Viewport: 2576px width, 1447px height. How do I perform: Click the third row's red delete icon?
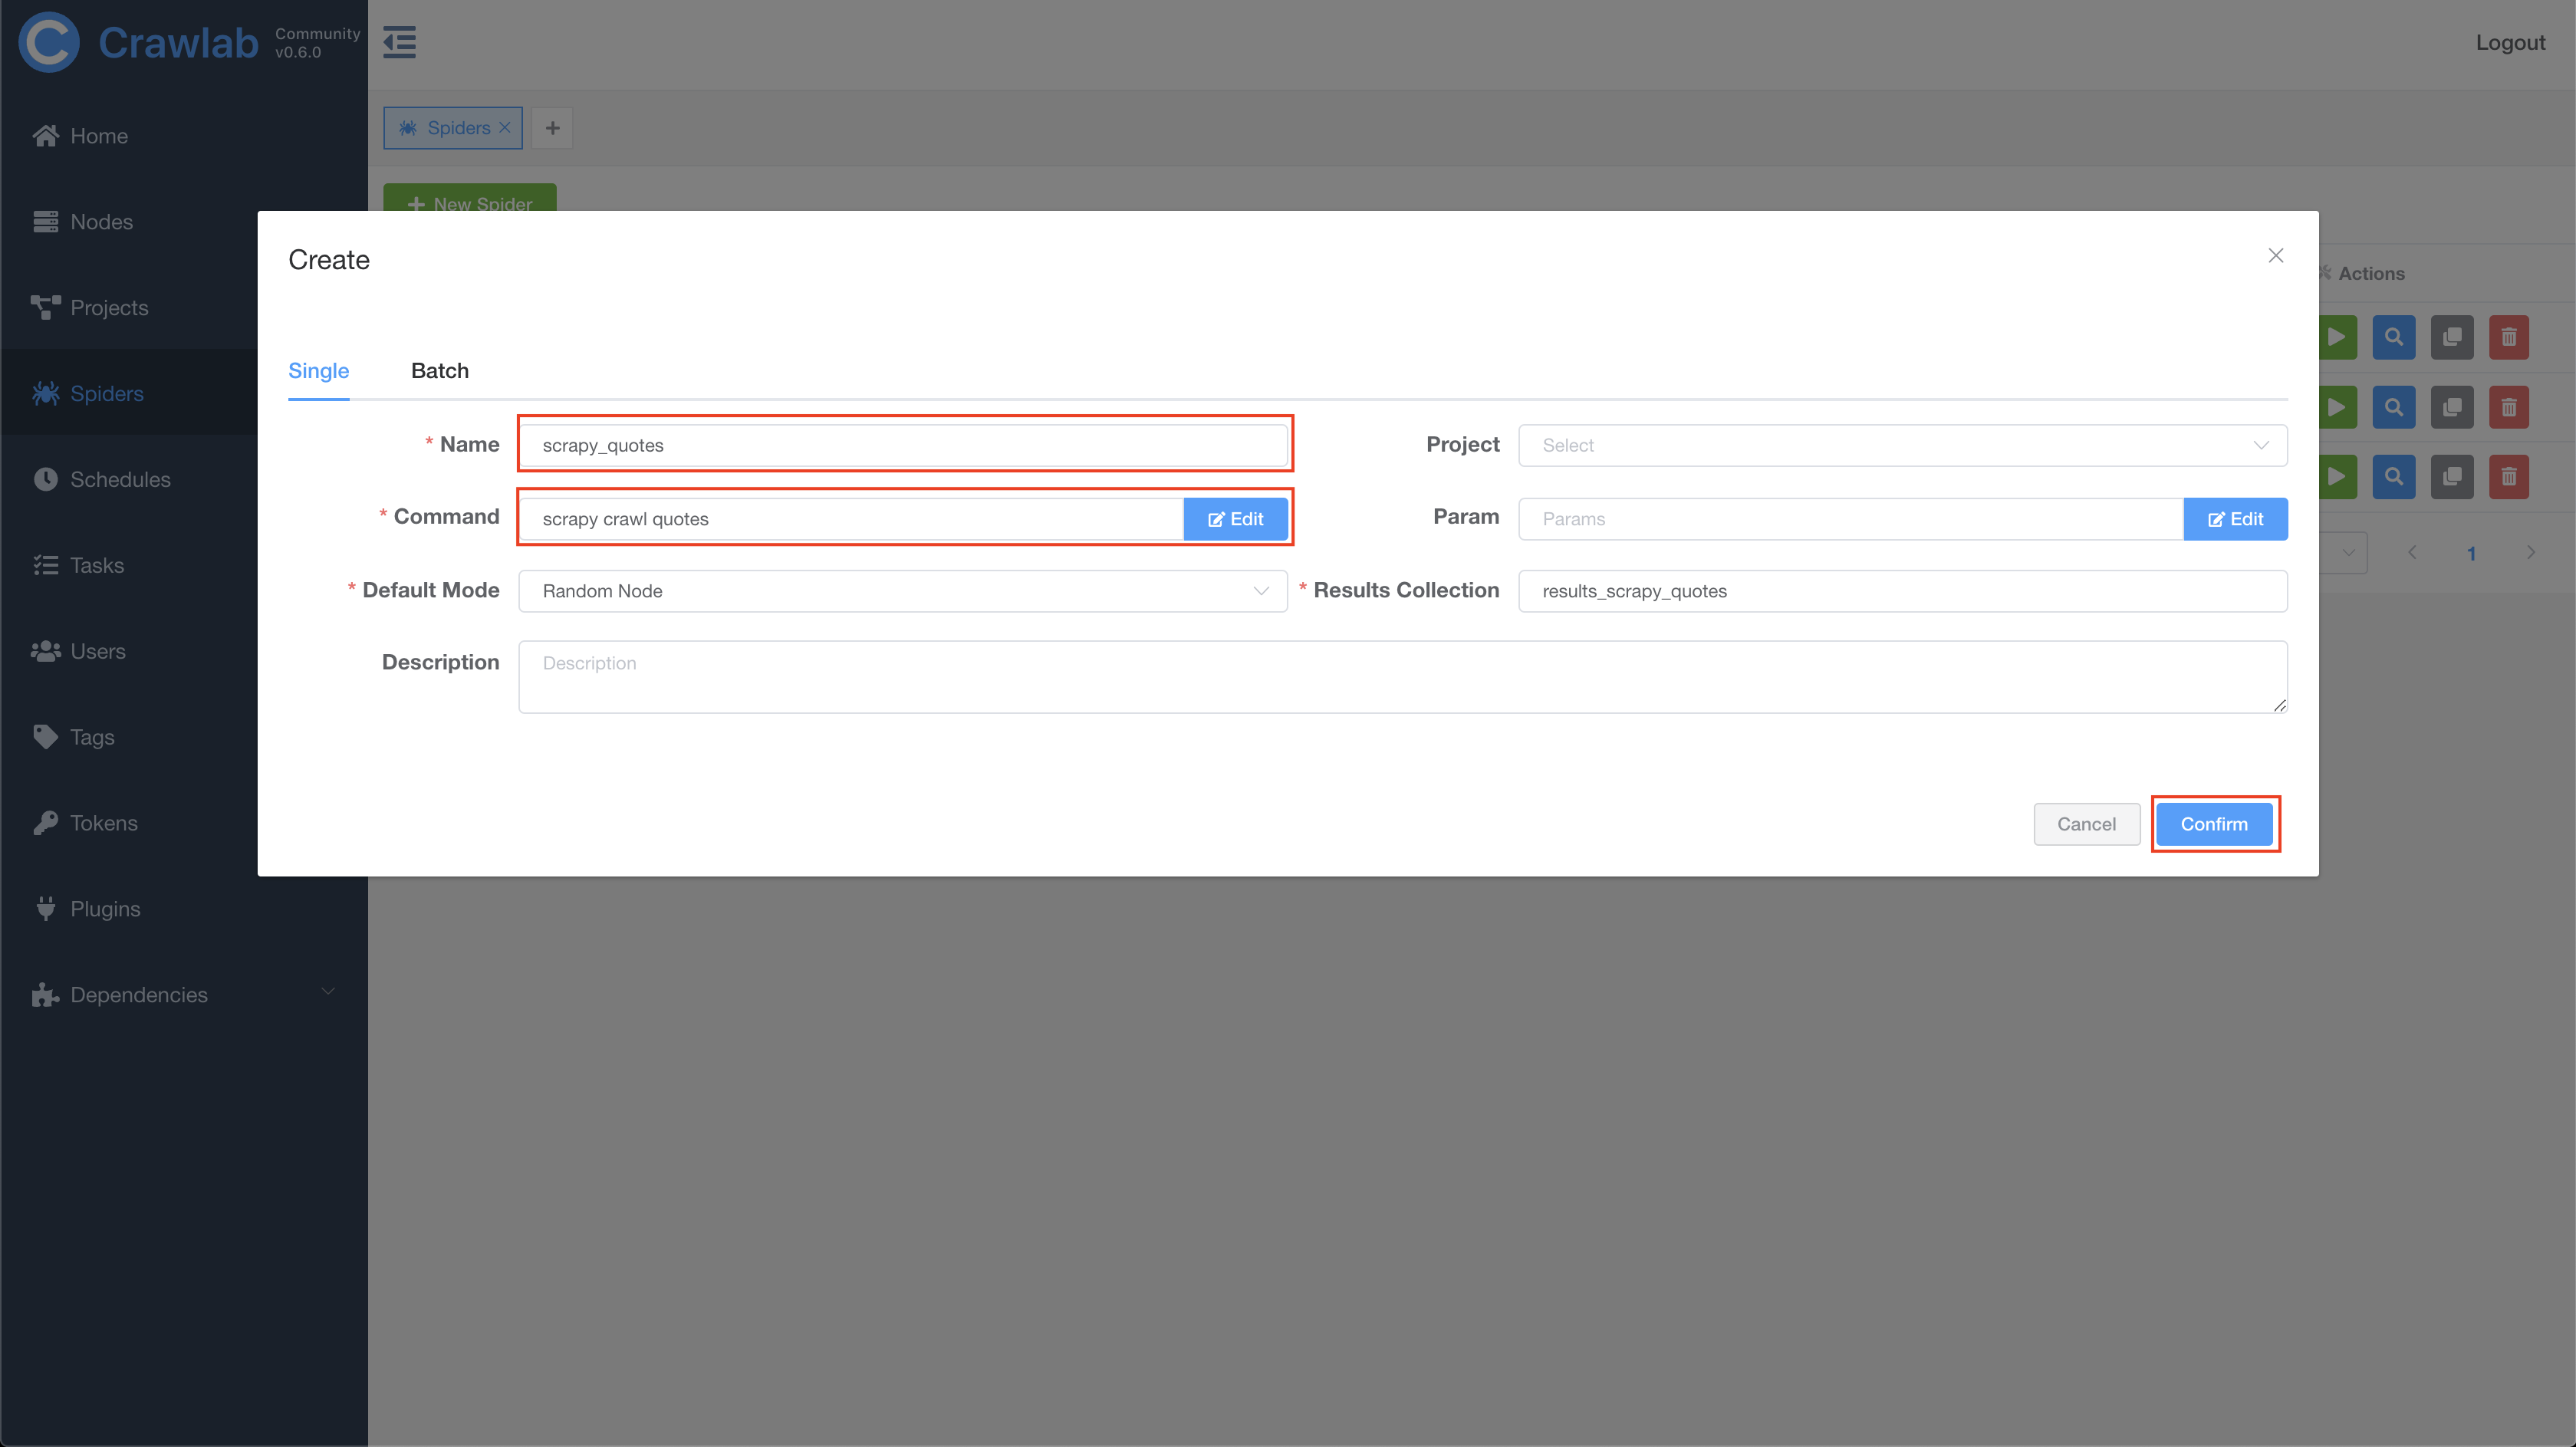click(2509, 477)
